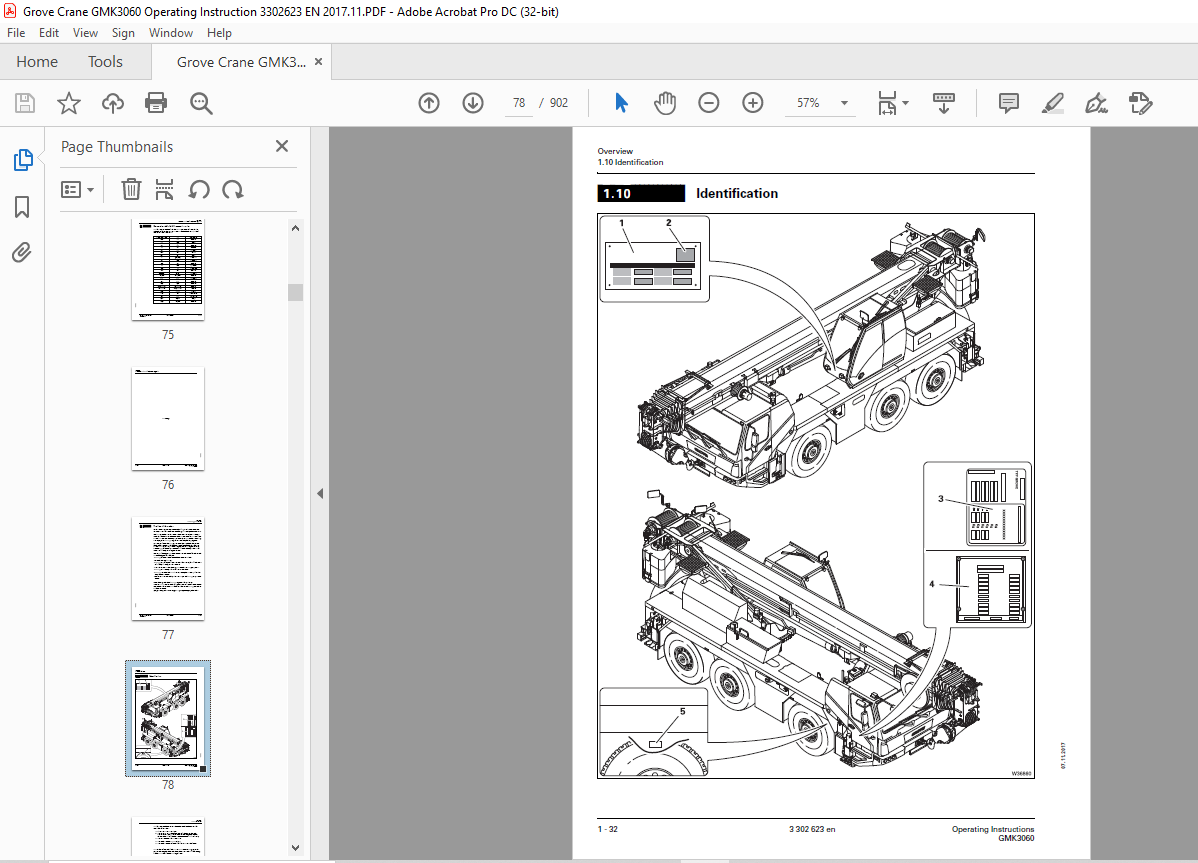Click the footer text 3 302 623 en
This screenshot has height=863, width=1198.
pos(812,829)
